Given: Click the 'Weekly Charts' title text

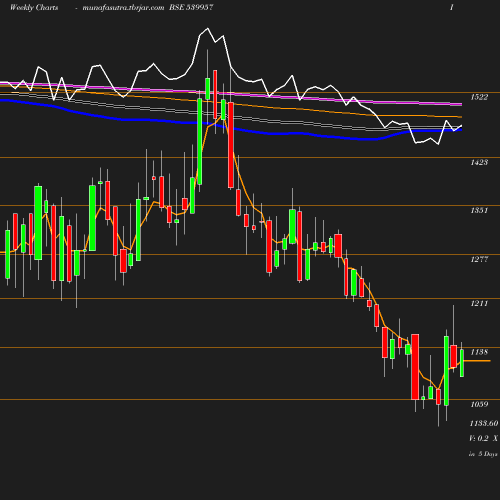Looking at the screenshot, I should 34,8.
